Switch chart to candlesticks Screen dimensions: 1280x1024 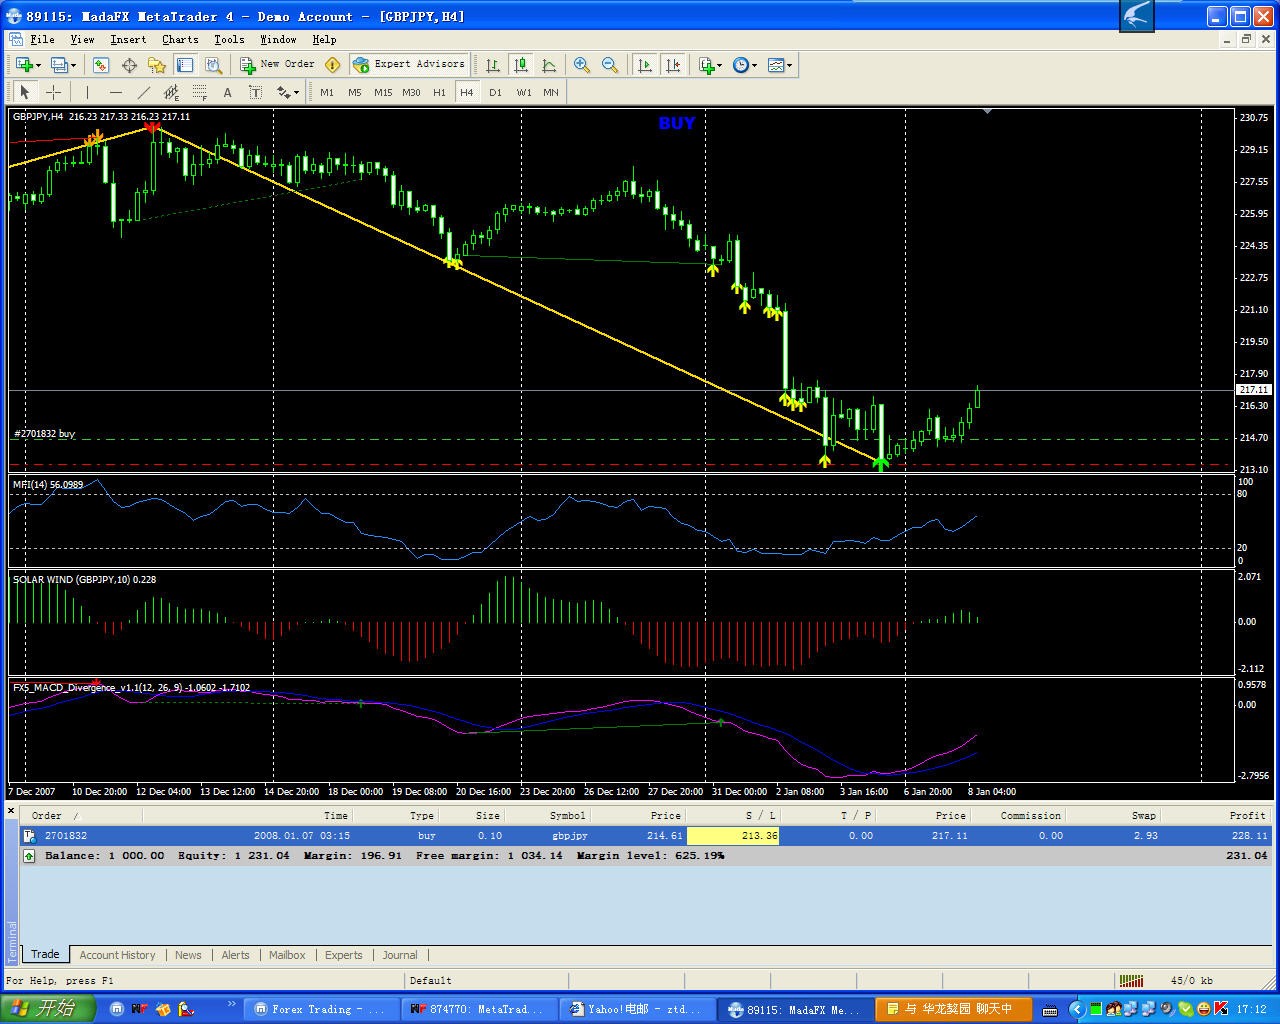[x=521, y=65]
